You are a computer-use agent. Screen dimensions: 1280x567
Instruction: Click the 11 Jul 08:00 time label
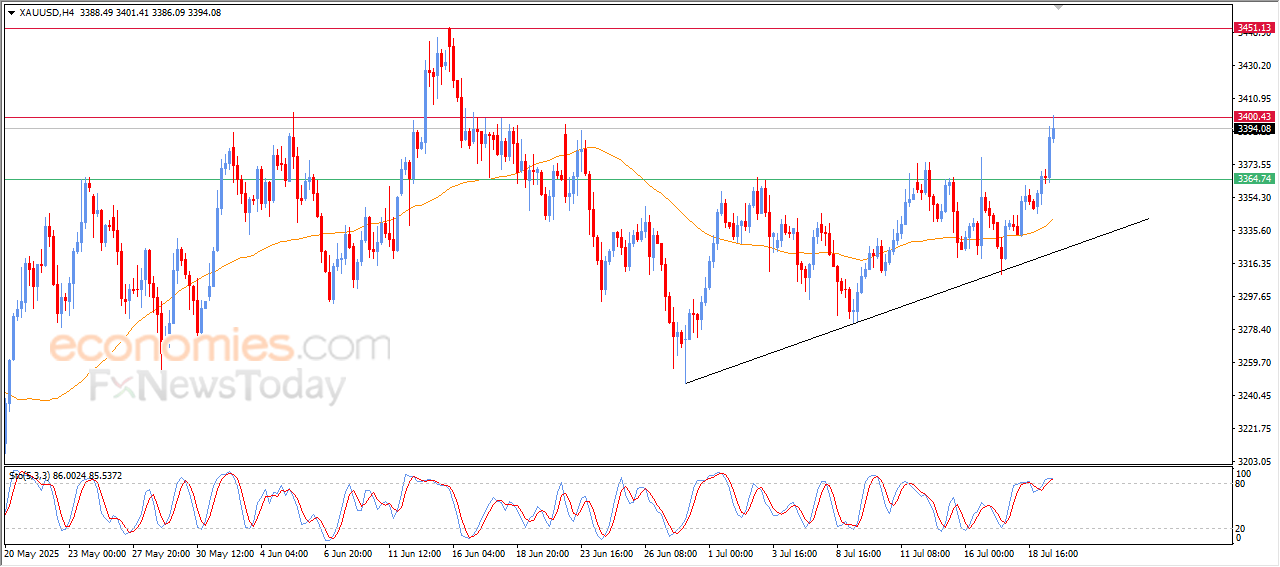925,553
